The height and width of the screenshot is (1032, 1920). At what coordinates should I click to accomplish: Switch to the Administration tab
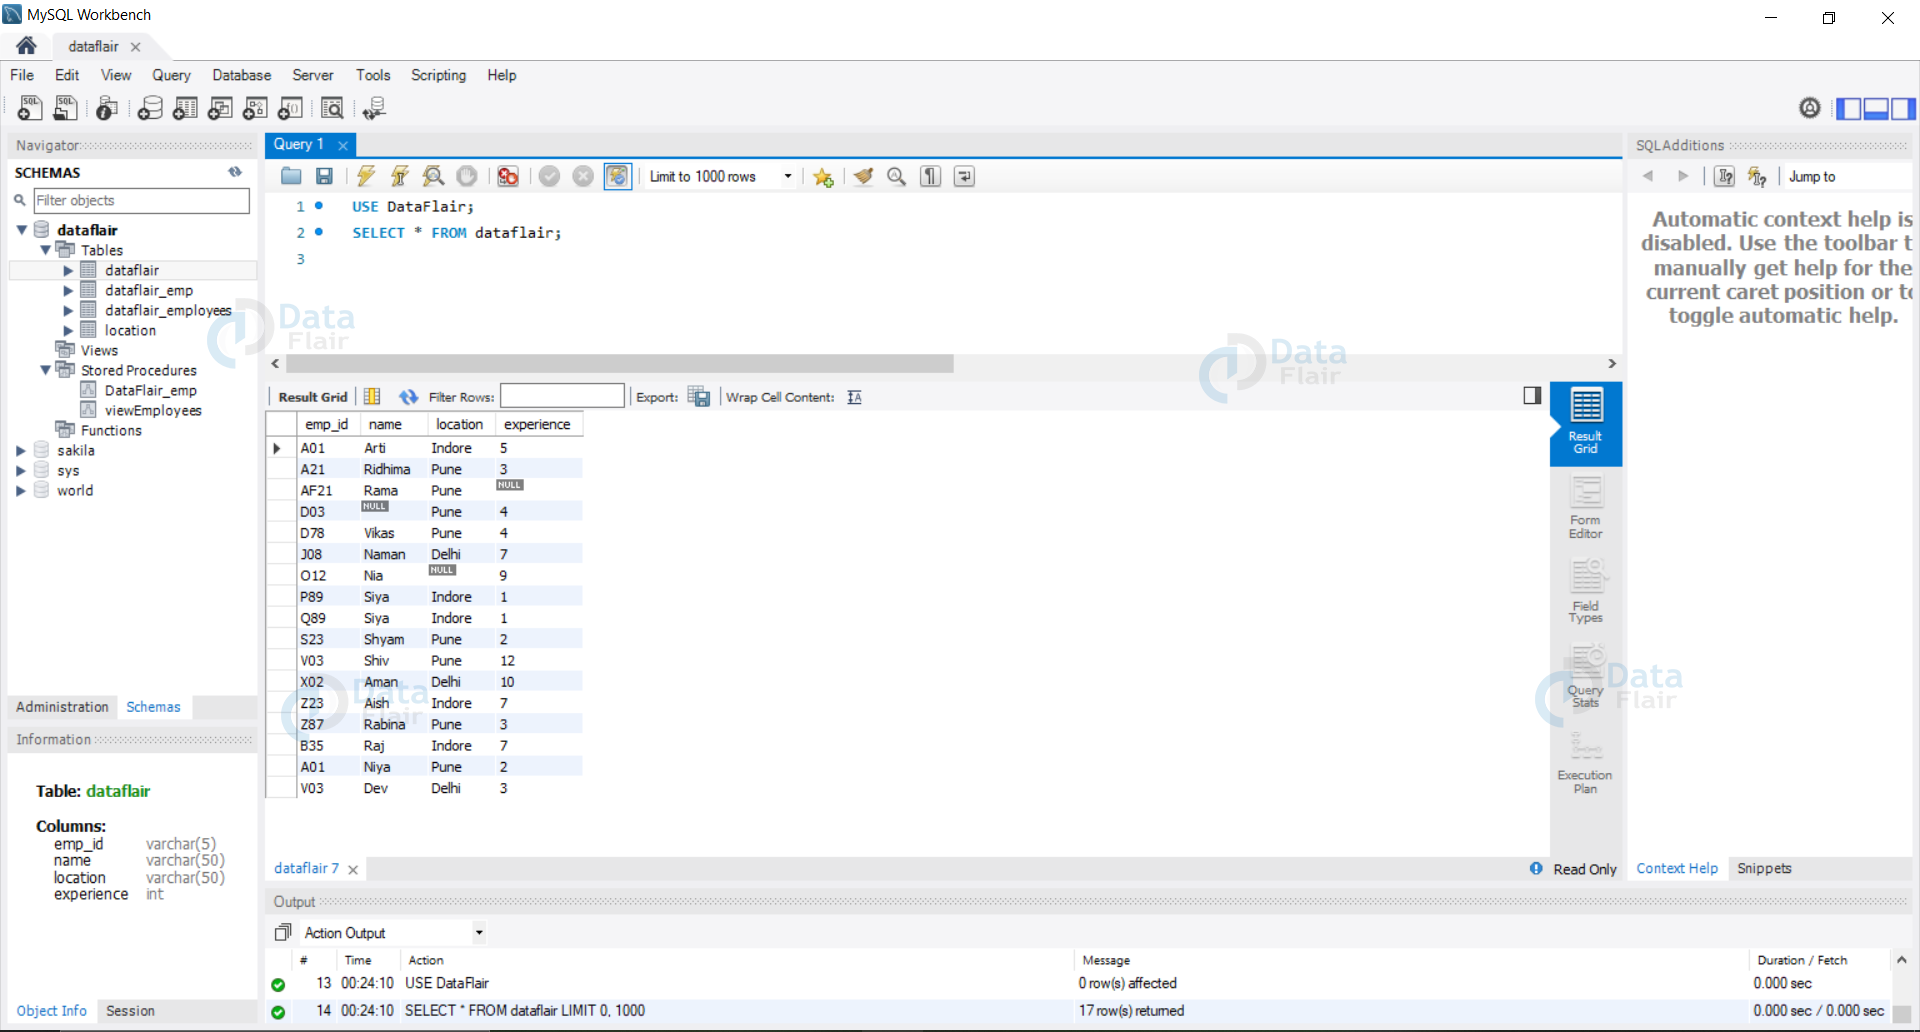coord(62,707)
